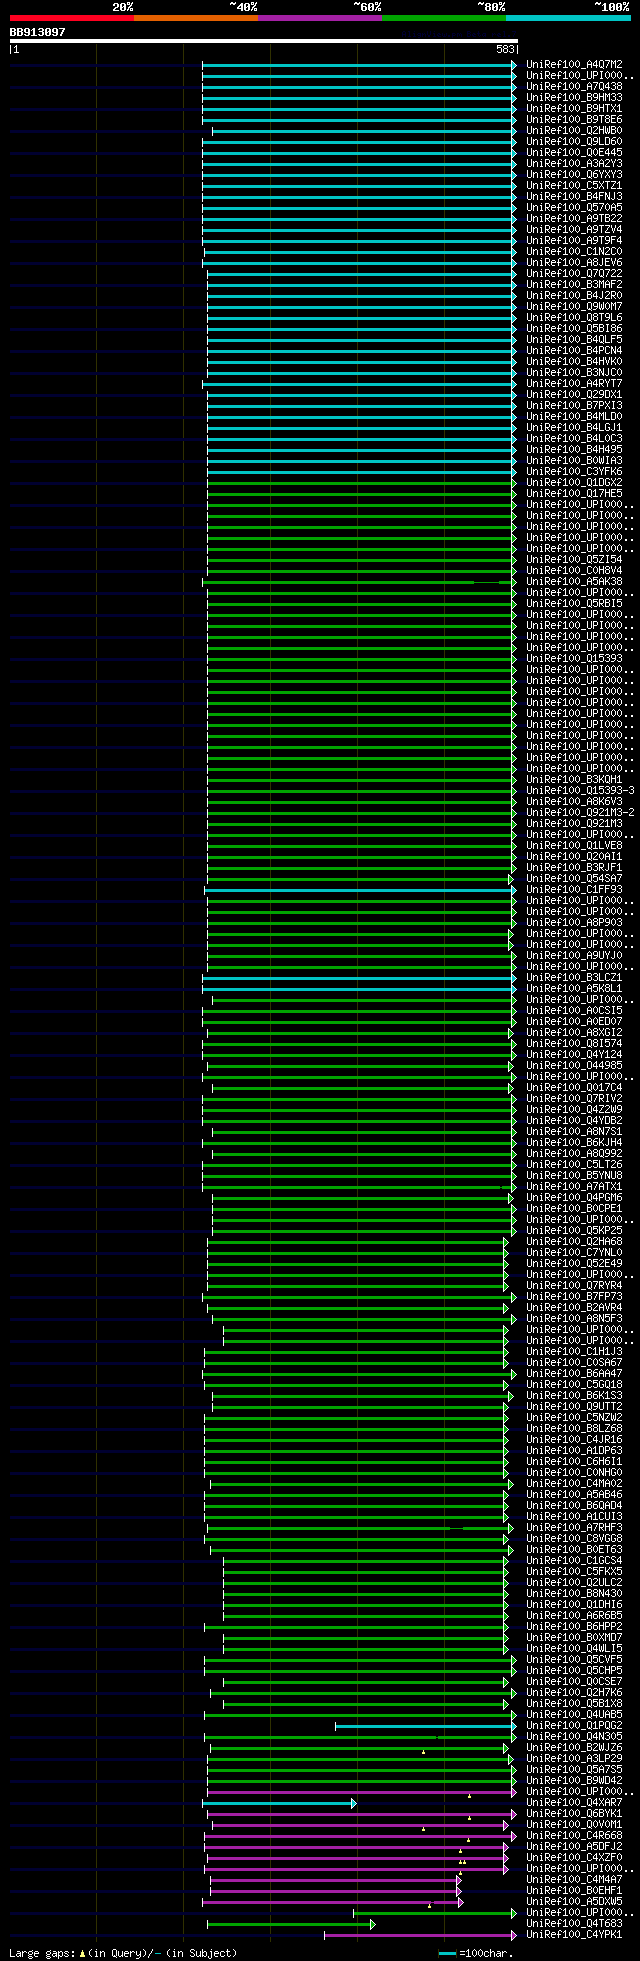This screenshot has height=1961, width=640.
Task: Click the UniRef100_B7PXI3 label
Action: click(574, 406)
